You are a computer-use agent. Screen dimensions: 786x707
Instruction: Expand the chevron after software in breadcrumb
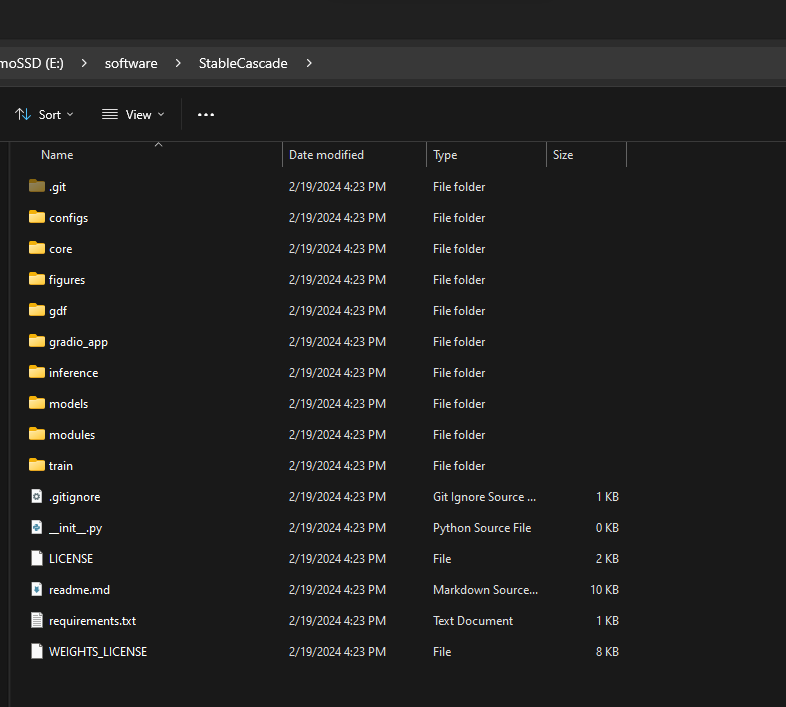pos(178,63)
